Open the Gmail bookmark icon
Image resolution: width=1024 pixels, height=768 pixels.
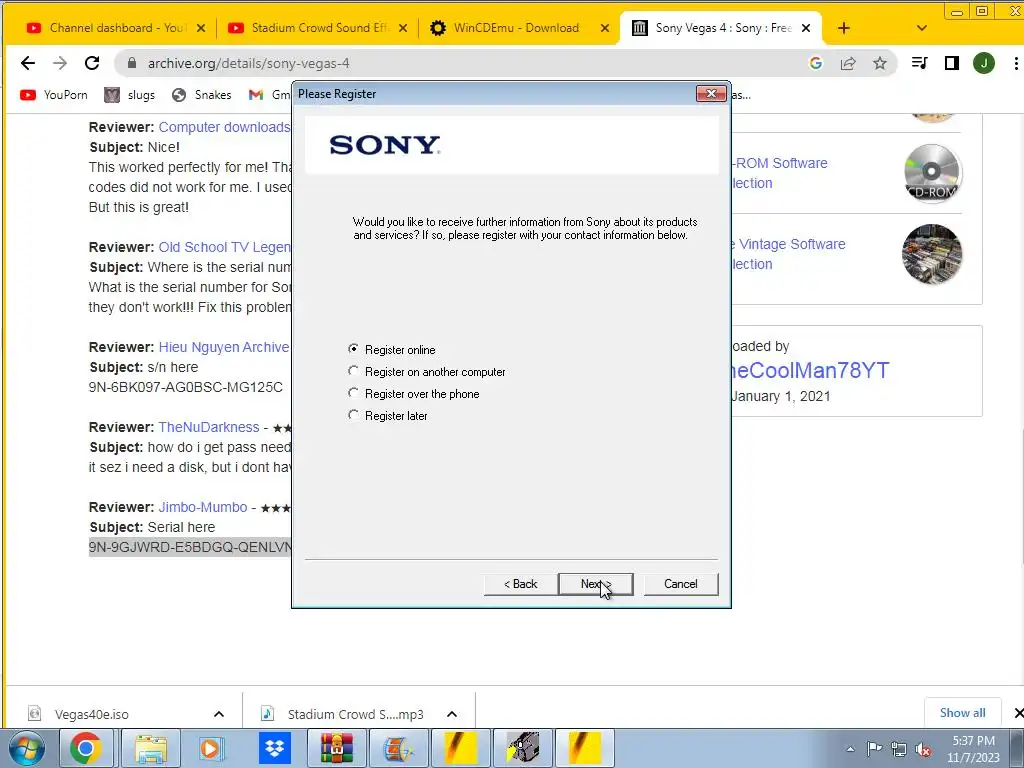256,95
